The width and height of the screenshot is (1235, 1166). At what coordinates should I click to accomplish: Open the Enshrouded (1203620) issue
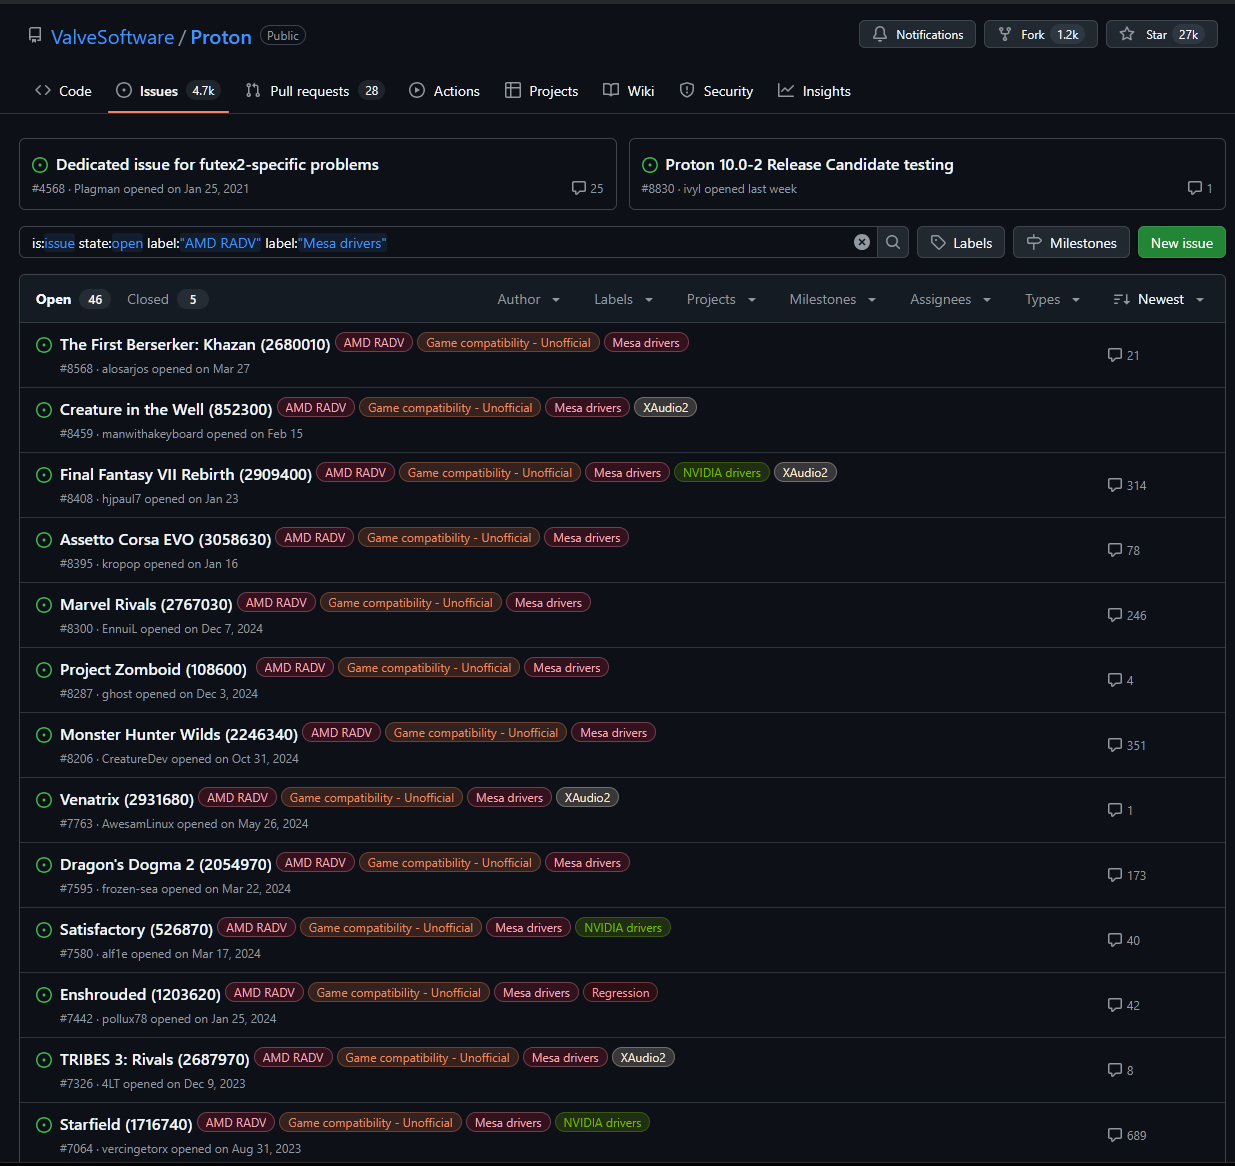[x=140, y=994]
